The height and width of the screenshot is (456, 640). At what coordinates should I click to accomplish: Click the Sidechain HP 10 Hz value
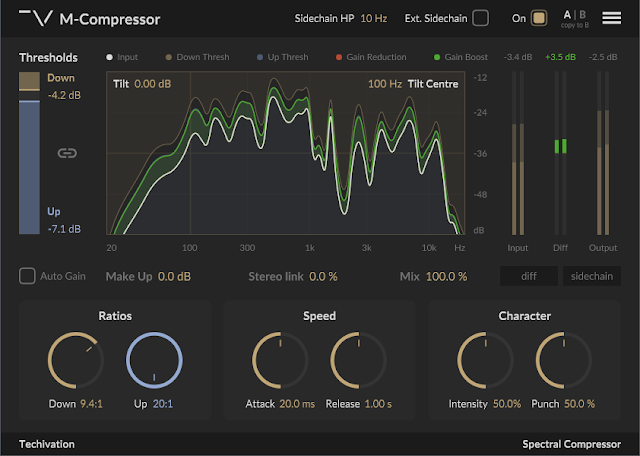(373, 18)
